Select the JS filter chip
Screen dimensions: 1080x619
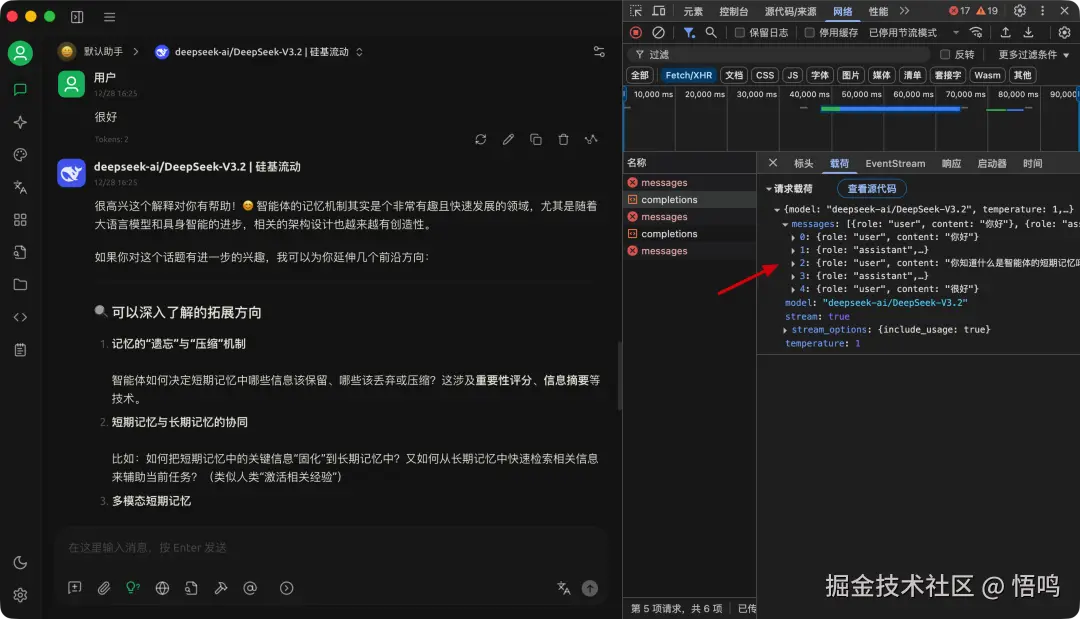pyautogui.click(x=793, y=75)
